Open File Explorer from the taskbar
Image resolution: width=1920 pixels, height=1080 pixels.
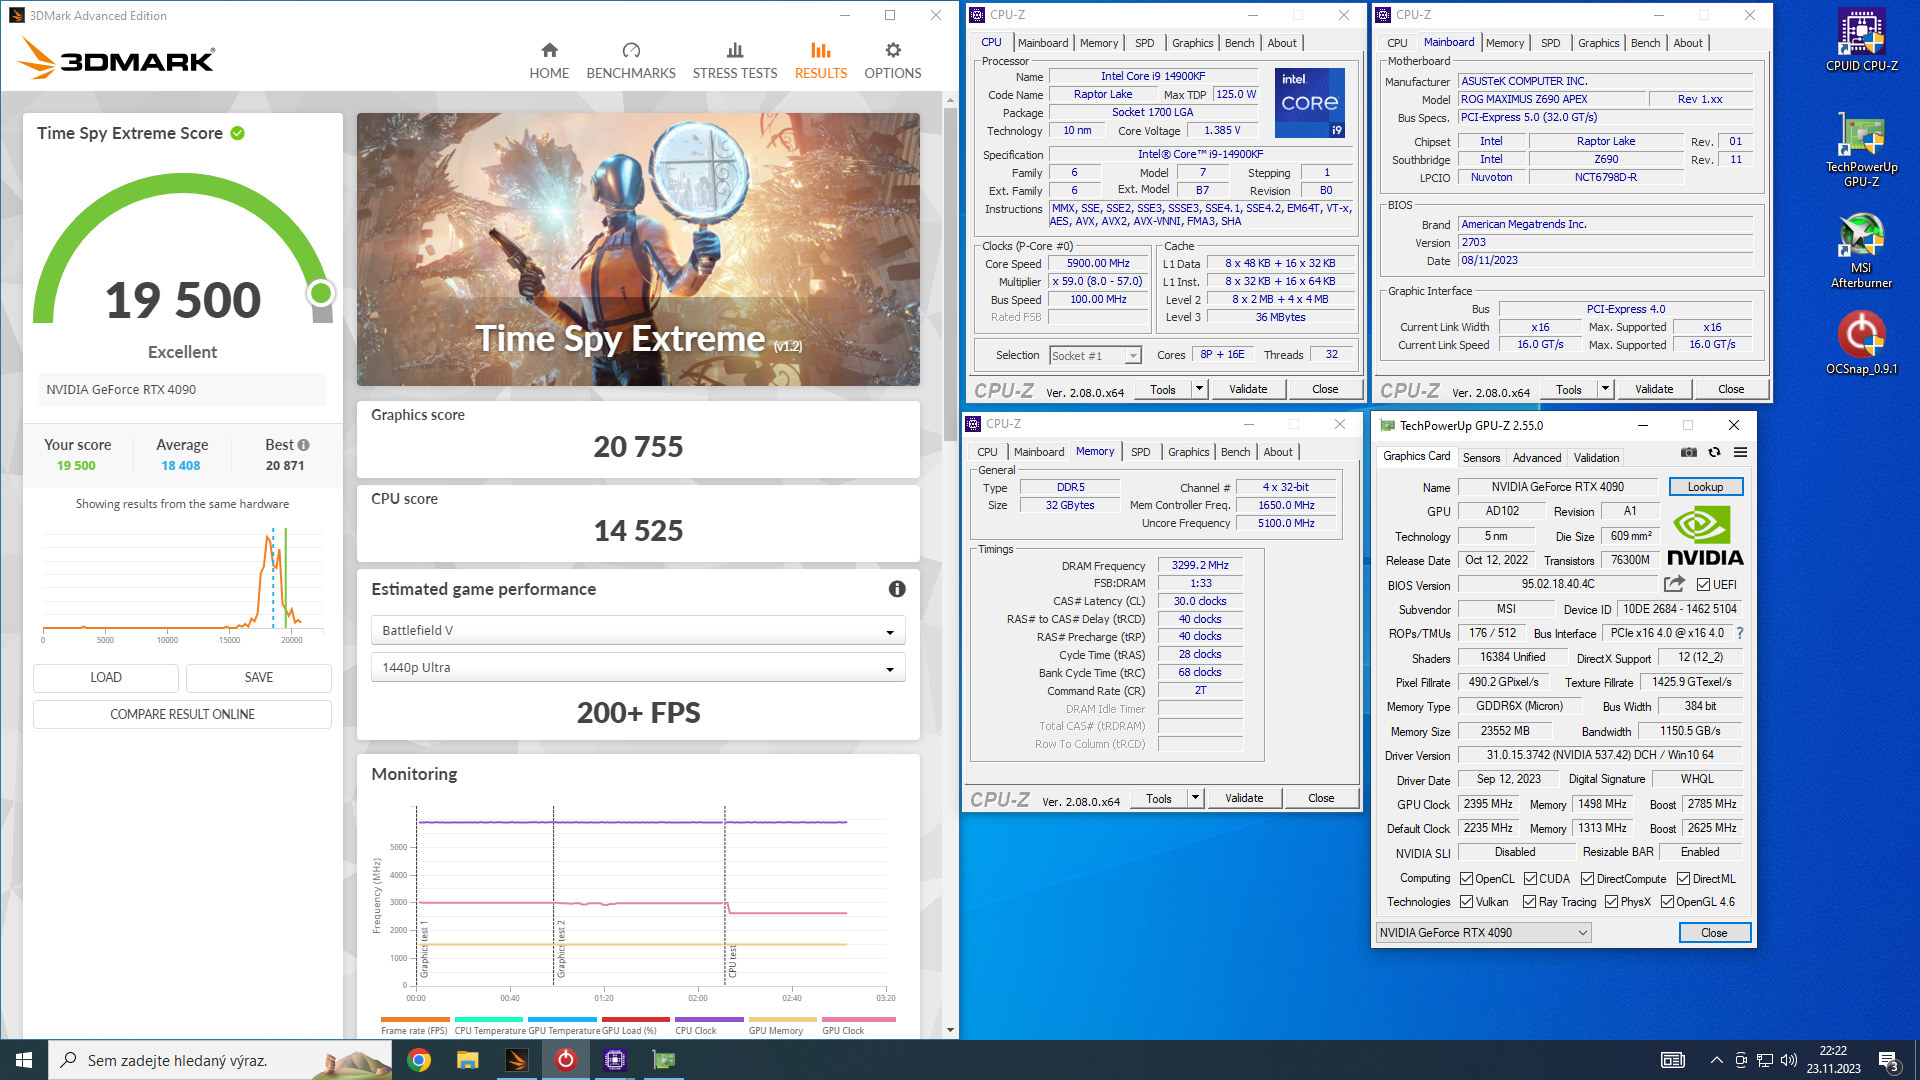[468, 1060]
